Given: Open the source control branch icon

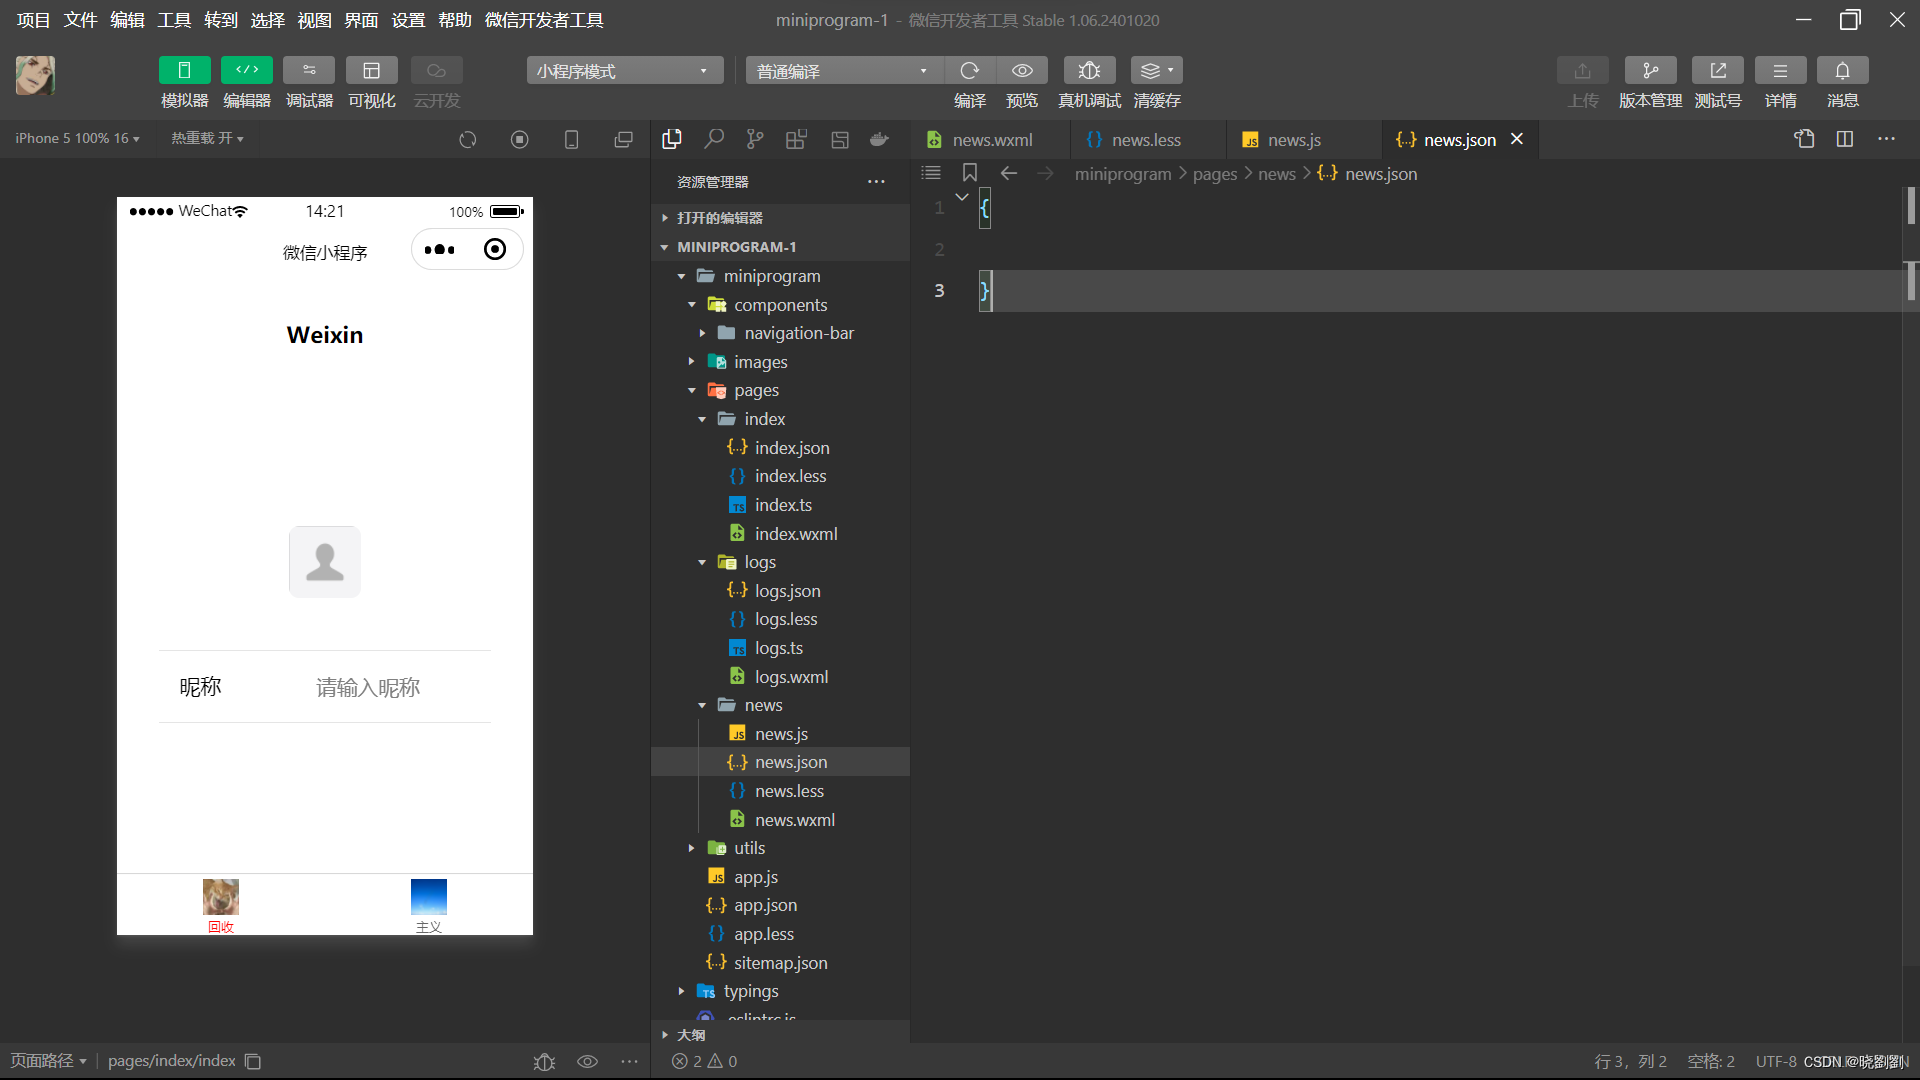Looking at the screenshot, I should click(x=755, y=139).
